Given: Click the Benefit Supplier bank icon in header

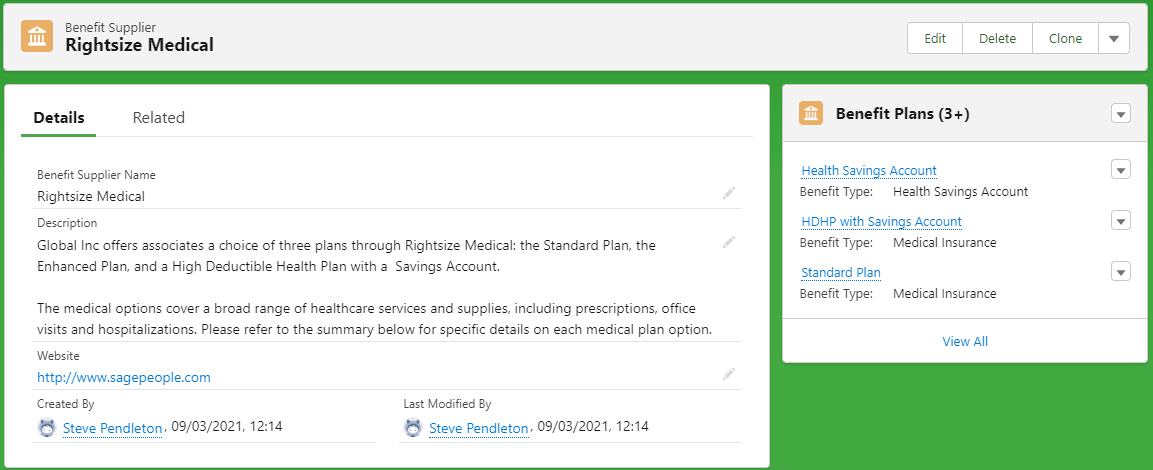Looking at the screenshot, I should point(37,37).
